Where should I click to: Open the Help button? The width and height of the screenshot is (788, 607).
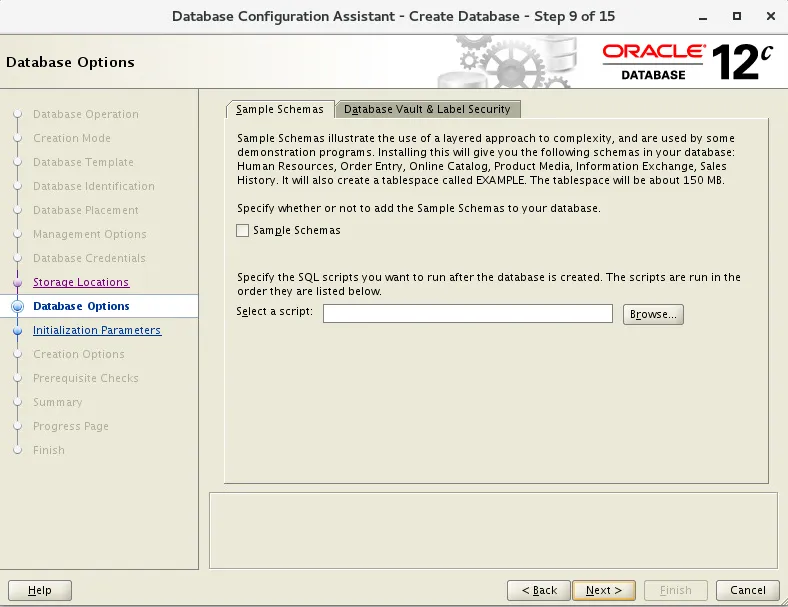(40, 590)
